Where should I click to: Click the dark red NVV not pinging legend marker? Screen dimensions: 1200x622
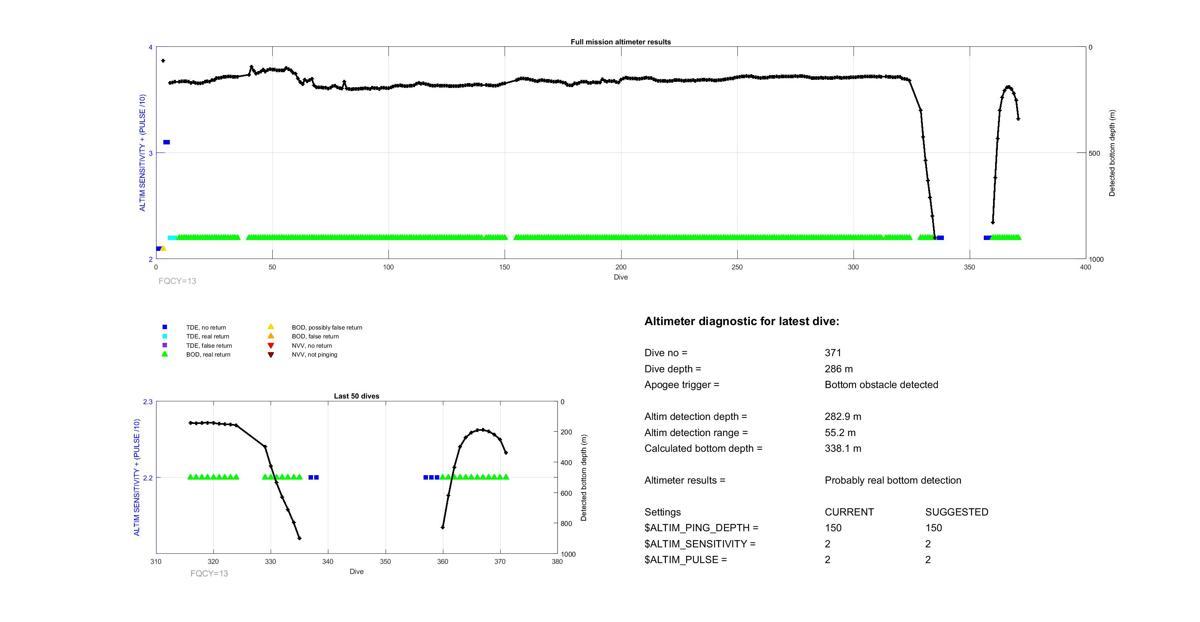[x=270, y=354]
